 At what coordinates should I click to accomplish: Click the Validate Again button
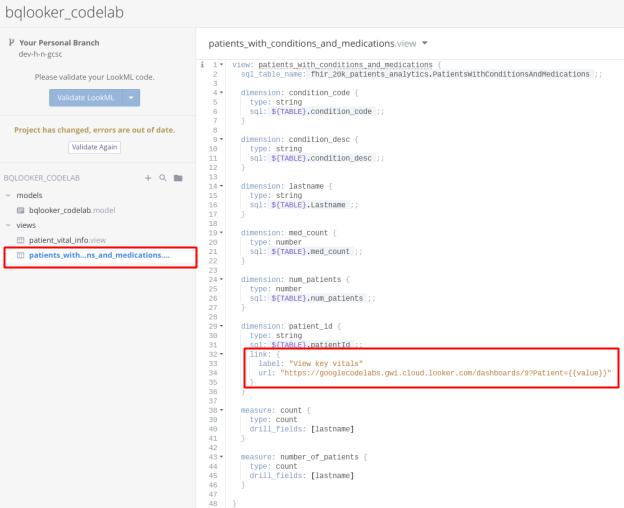pos(94,147)
